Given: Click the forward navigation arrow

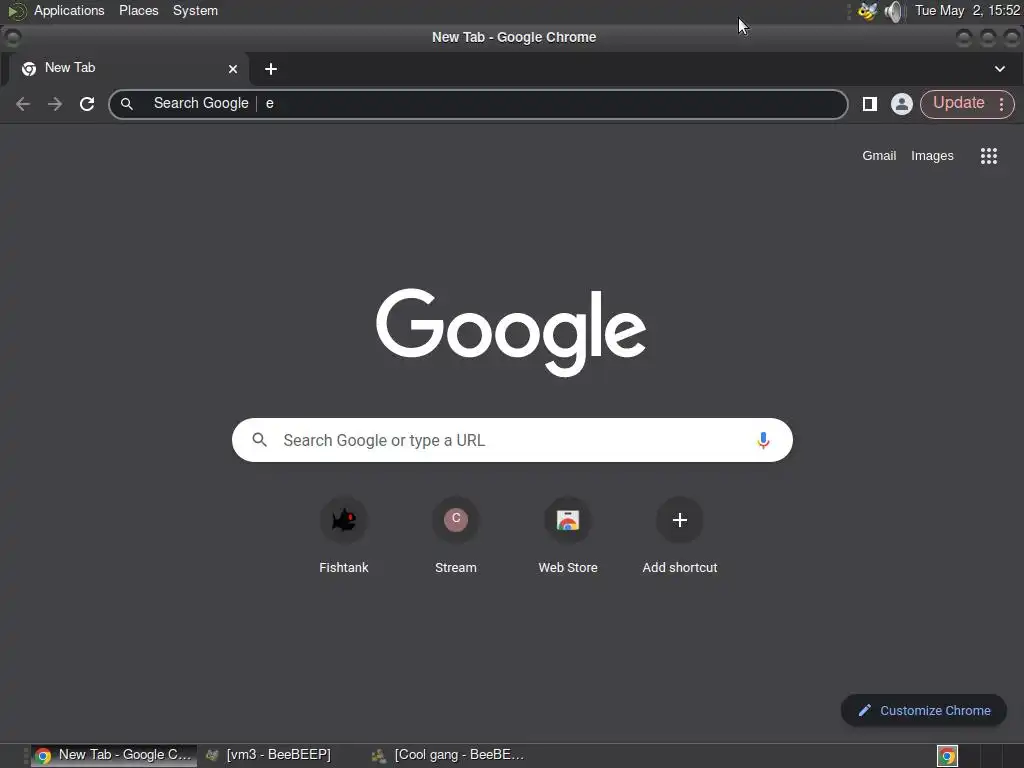Looking at the screenshot, I should click(x=55, y=104).
